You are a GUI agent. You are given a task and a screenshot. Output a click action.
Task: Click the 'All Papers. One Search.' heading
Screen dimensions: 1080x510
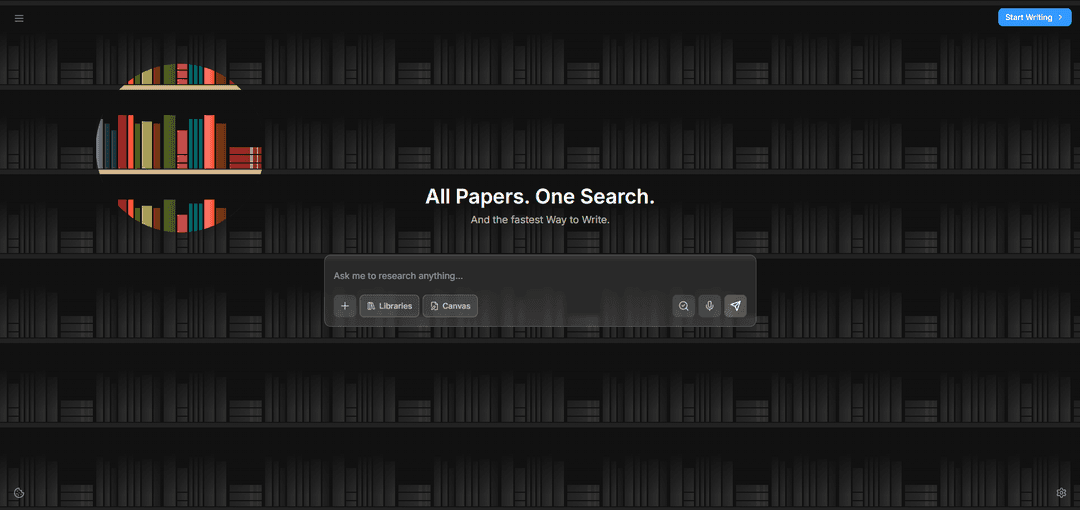540,197
